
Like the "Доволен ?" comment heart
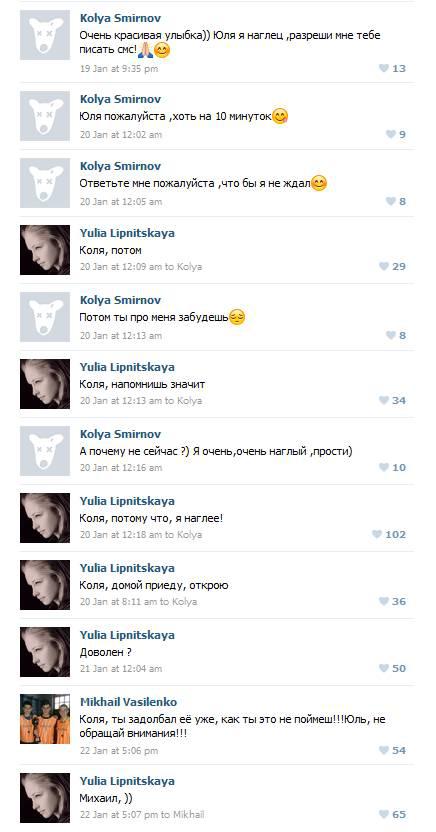[383, 668]
